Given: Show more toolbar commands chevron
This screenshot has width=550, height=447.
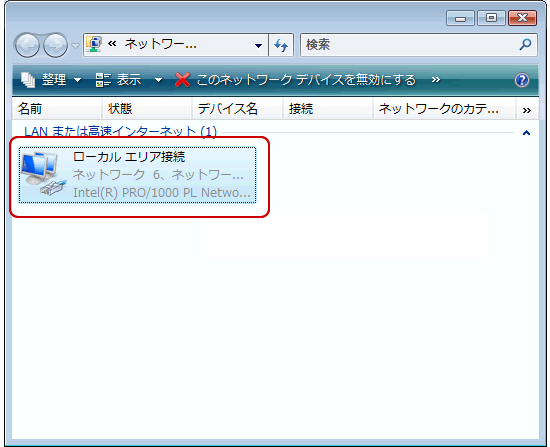Looking at the screenshot, I should pyautogui.click(x=436, y=80).
